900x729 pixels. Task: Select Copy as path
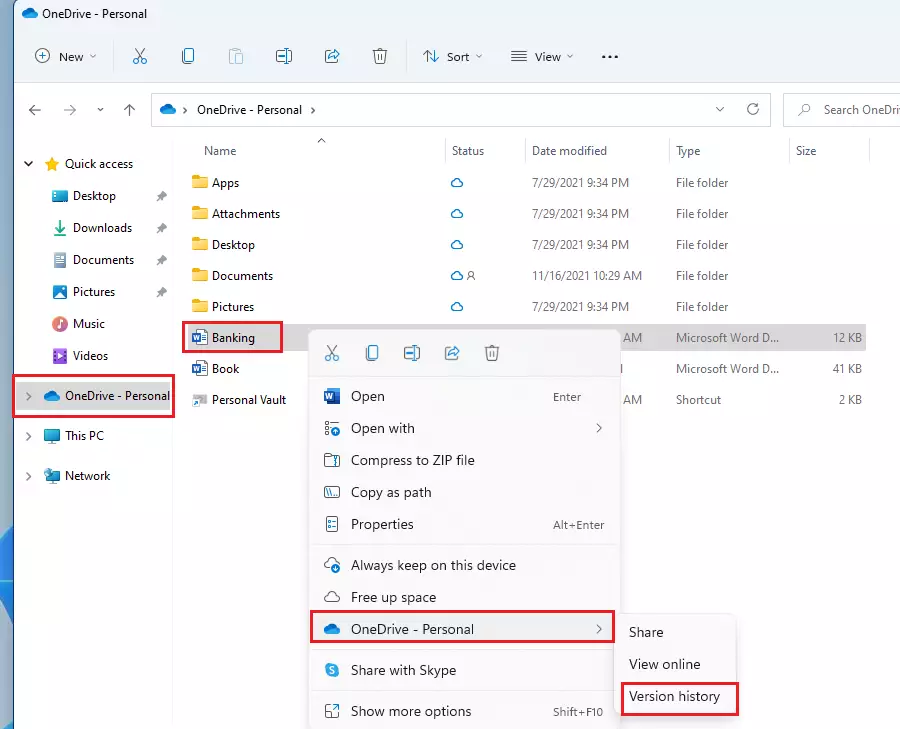(464, 493)
